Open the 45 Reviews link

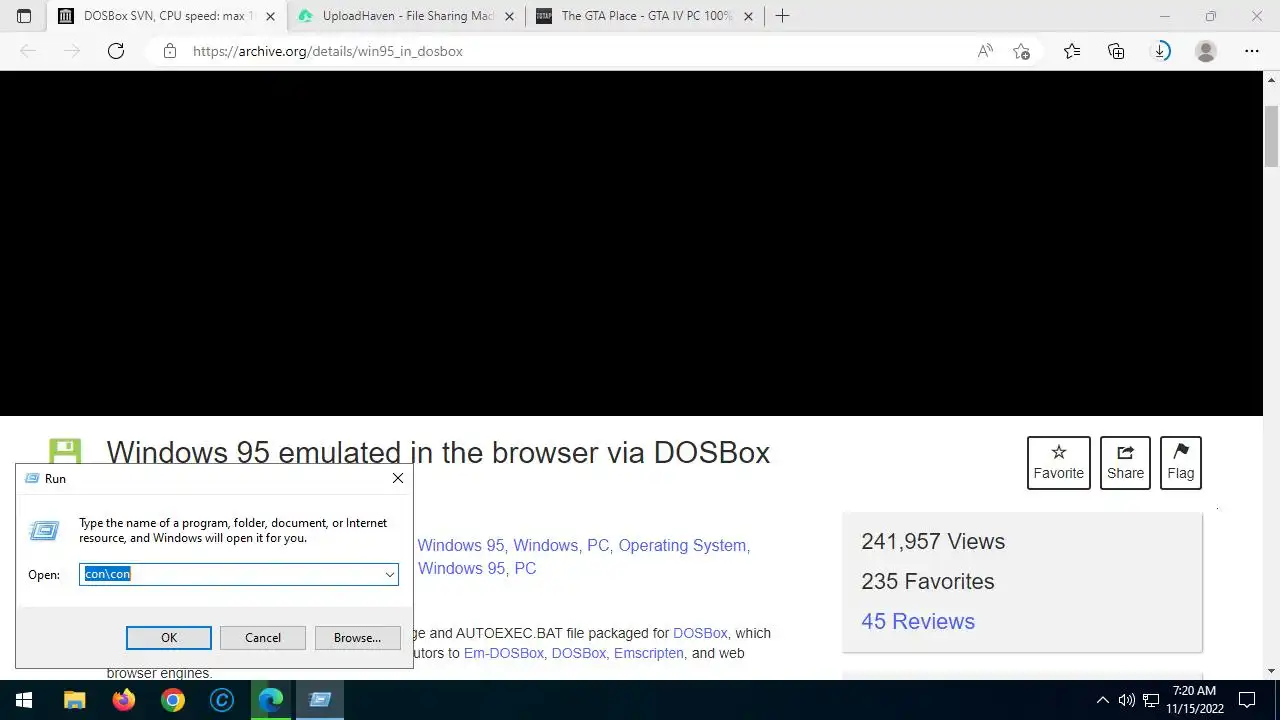click(x=918, y=621)
